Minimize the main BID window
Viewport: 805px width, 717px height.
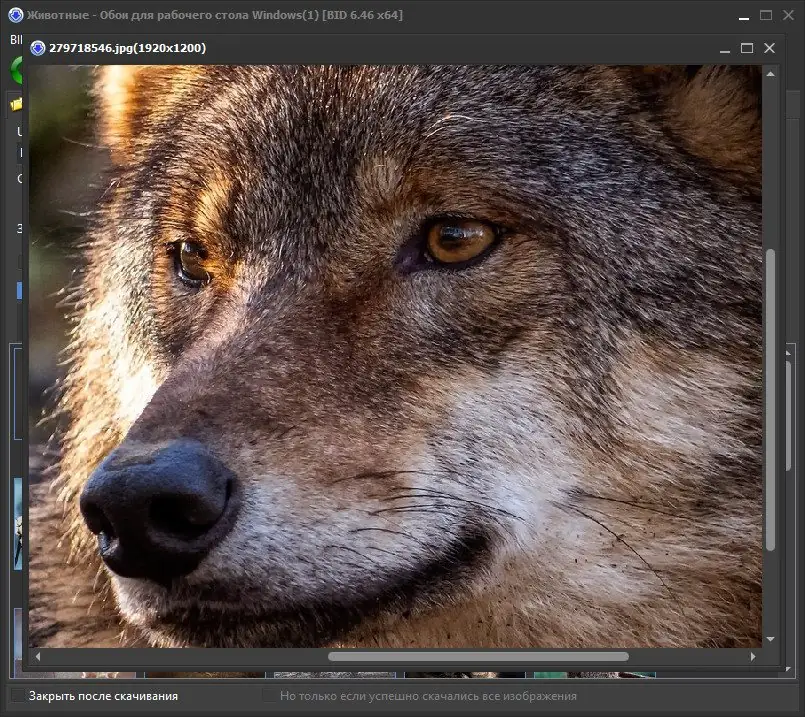coord(743,15)
